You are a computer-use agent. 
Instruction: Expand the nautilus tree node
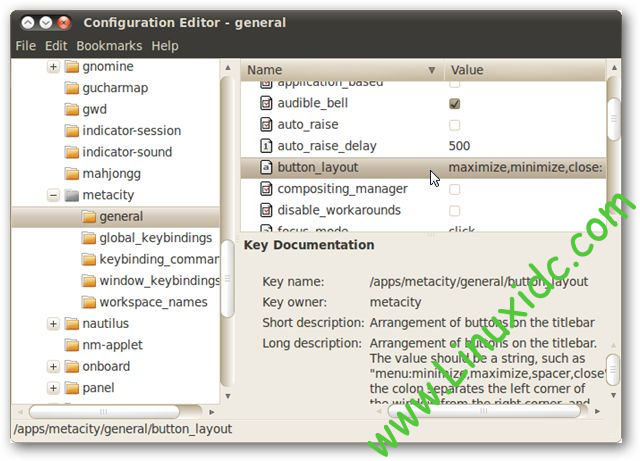53,324
